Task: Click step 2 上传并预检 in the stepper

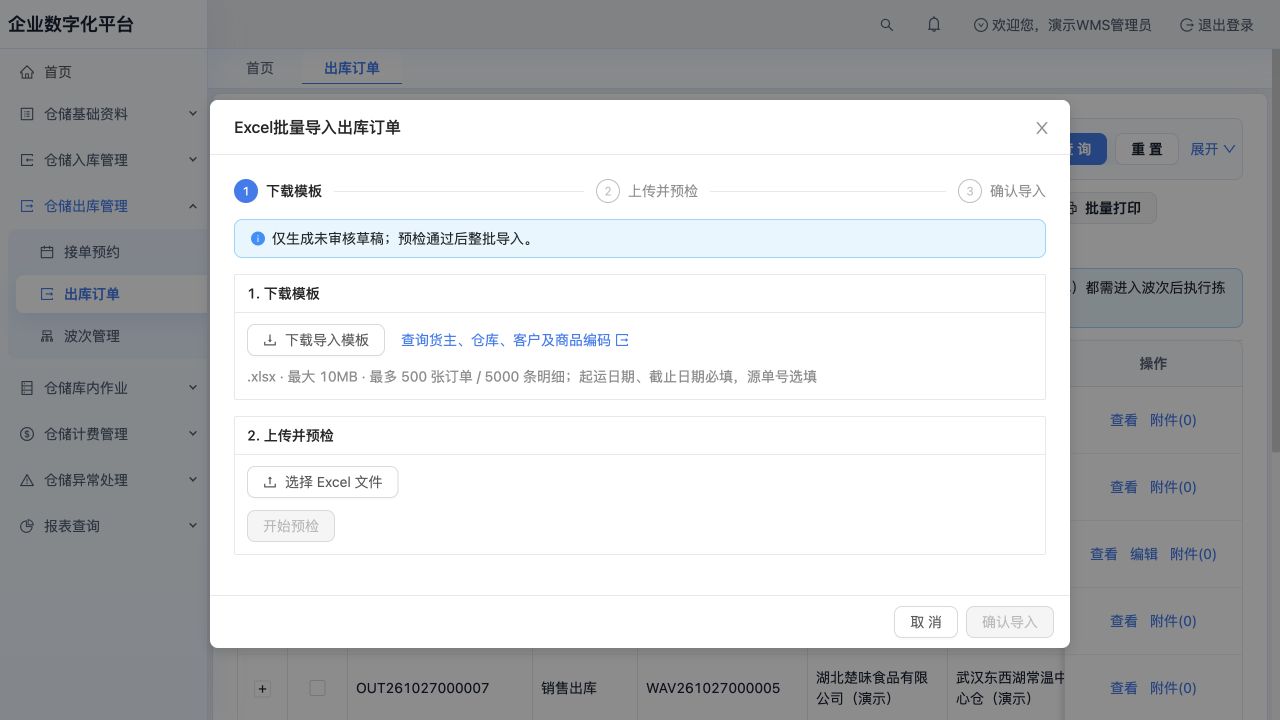Action: coord(647,191)
